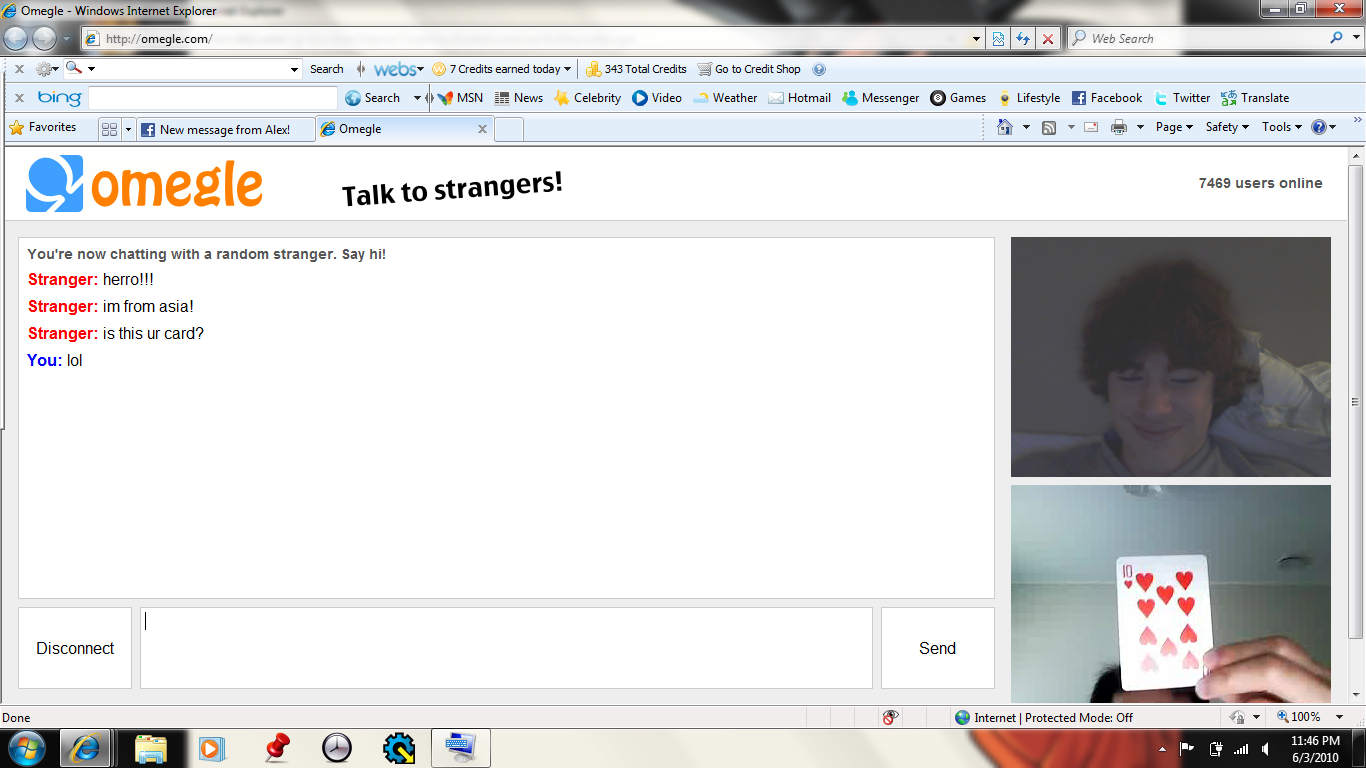Screen dimensions: 1366x768
Task: Open the Favorites panel
Action: click(x=43, y=127)
